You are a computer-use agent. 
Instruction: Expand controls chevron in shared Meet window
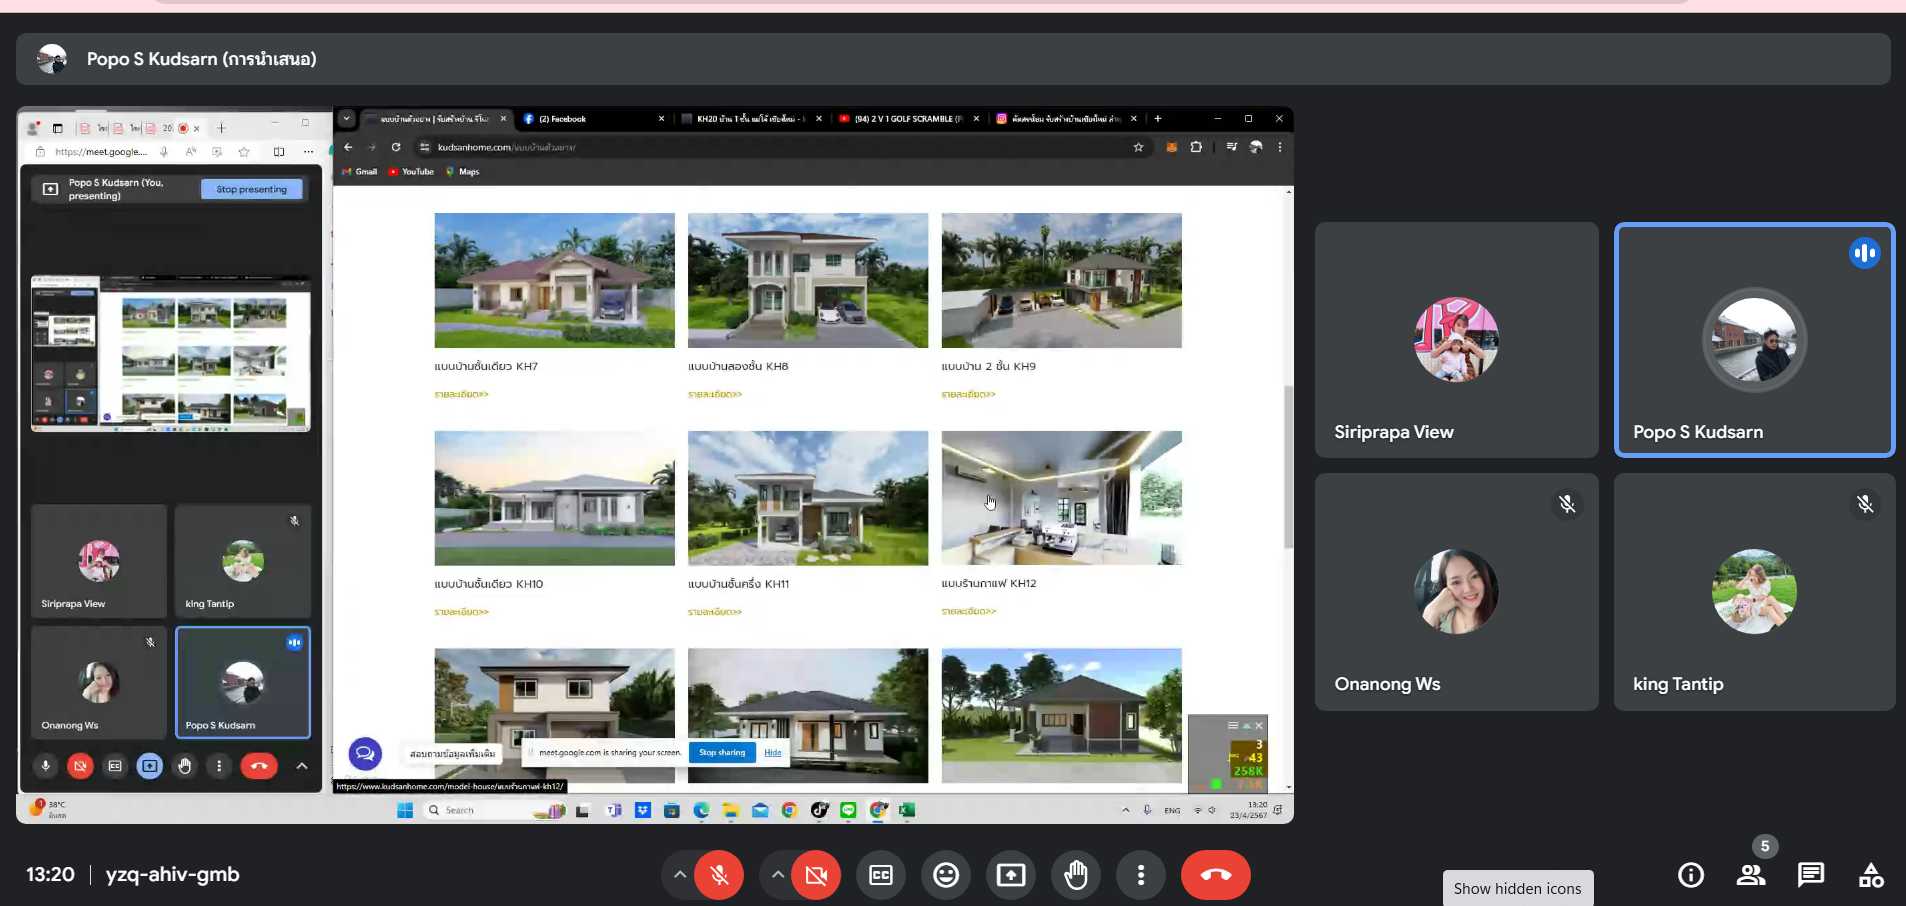(x=302, y=766)
